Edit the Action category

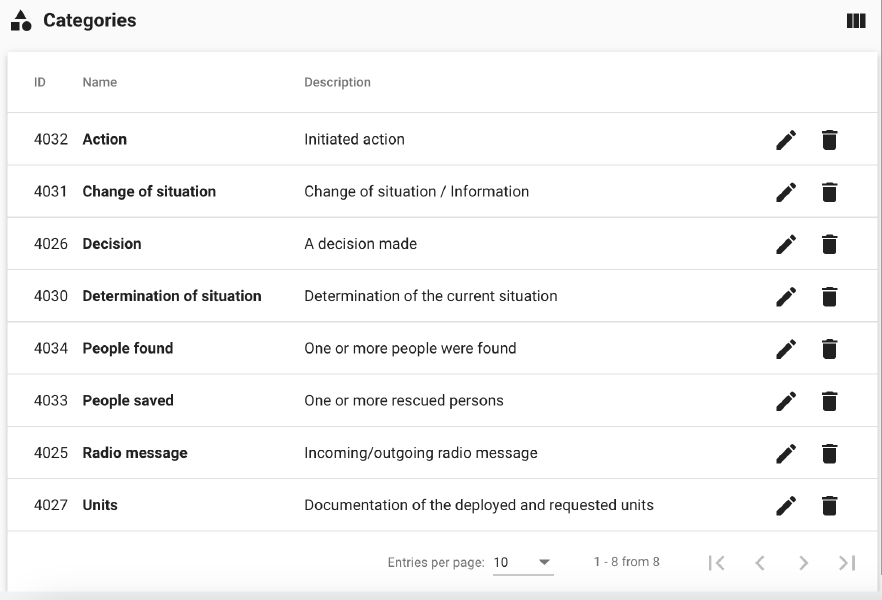786,140
